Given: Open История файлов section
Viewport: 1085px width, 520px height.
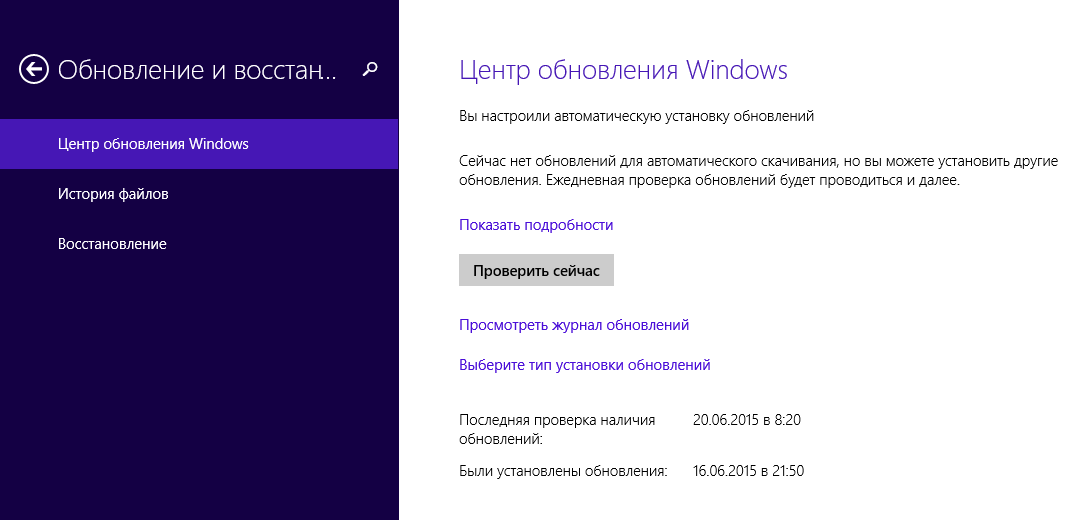Looking at the screenshot, I should pyautogui.click(x=199, y=194).
